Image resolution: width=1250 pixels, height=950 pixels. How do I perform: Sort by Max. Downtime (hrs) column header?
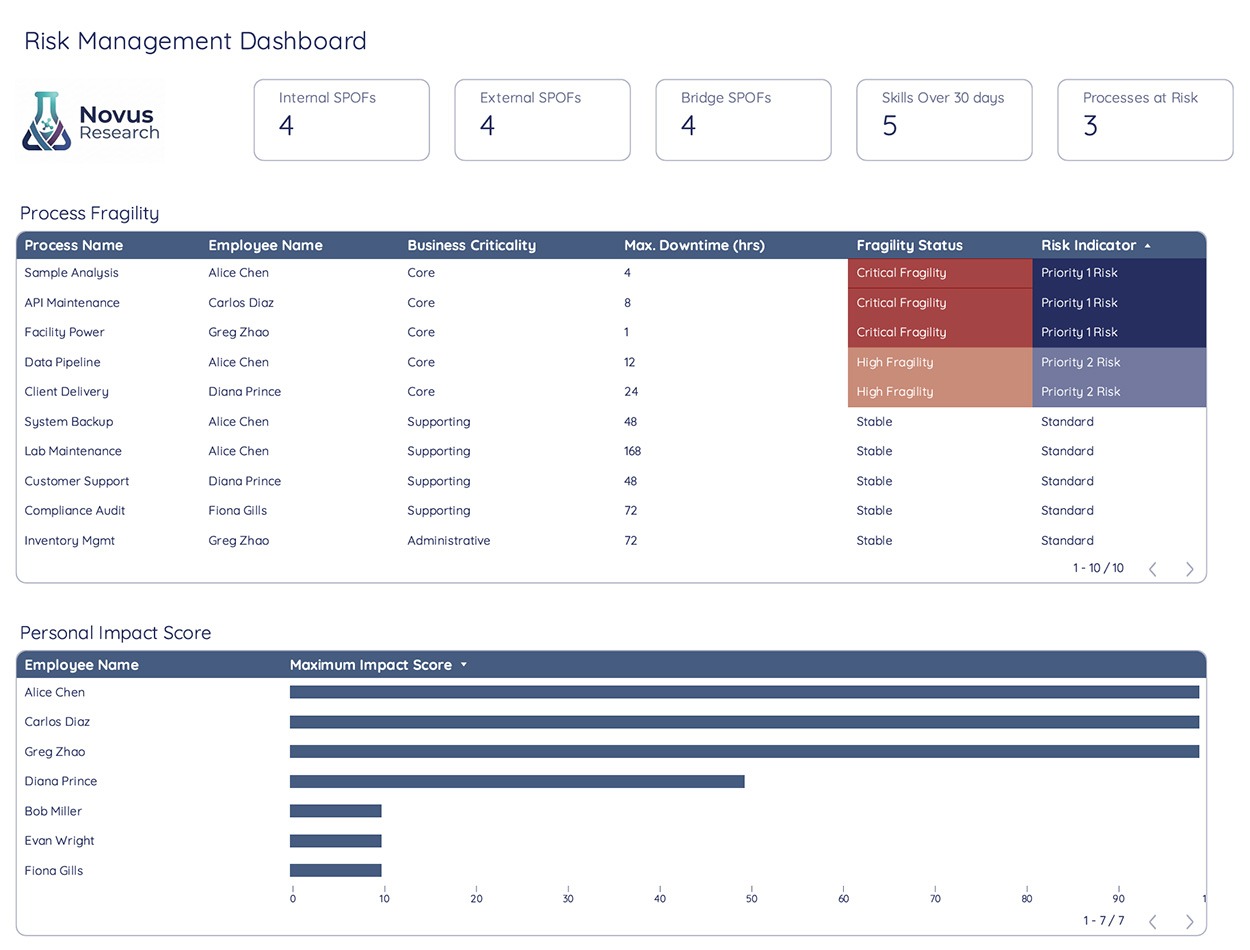tap(694, 245)
